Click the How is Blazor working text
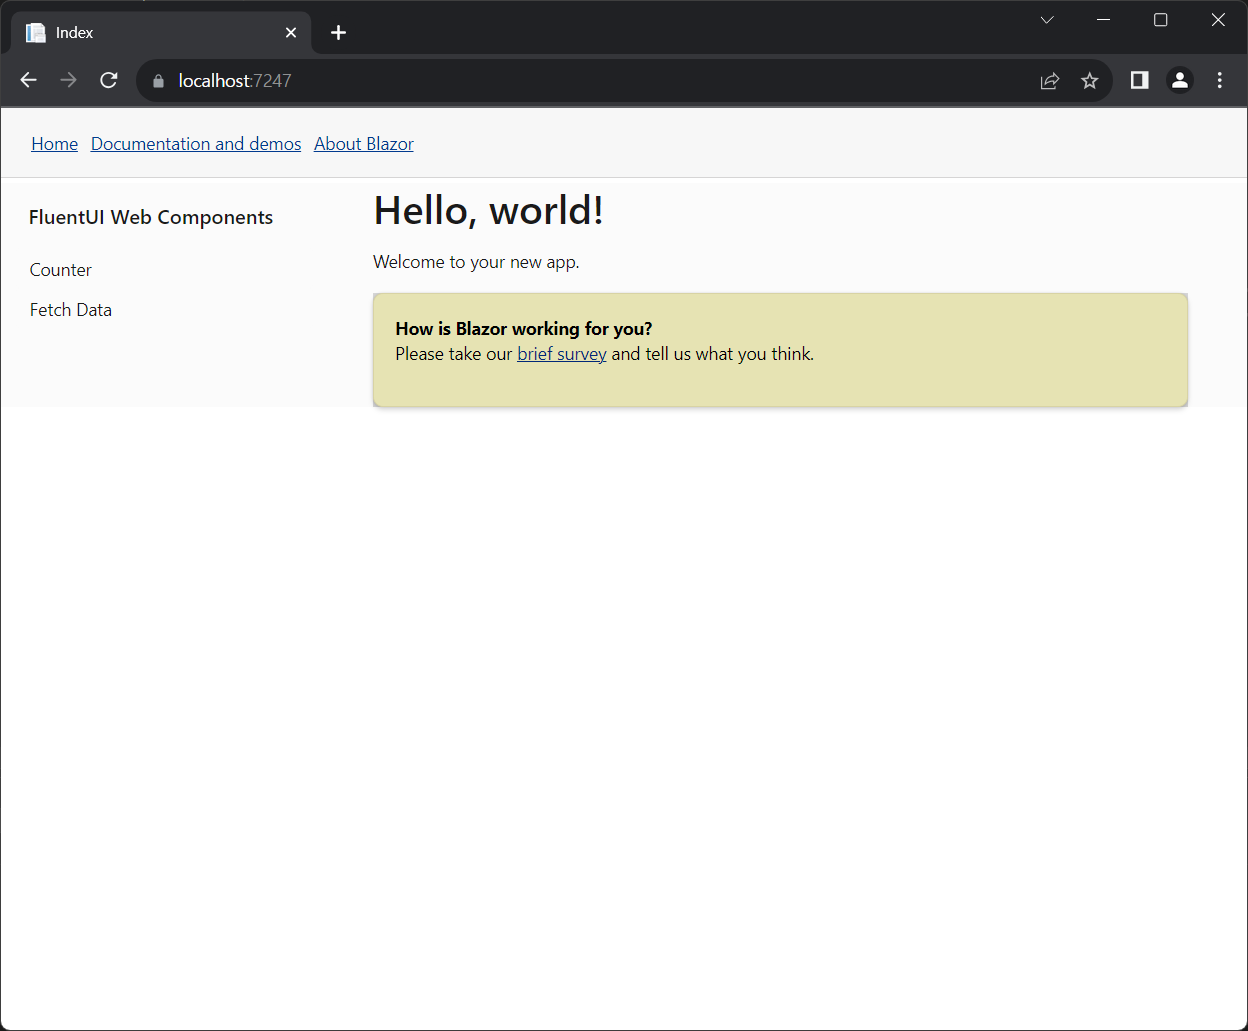Image resolution: width=1248 pixels, height=1031 pixels. pyautogui.click(x=524, y=329)
